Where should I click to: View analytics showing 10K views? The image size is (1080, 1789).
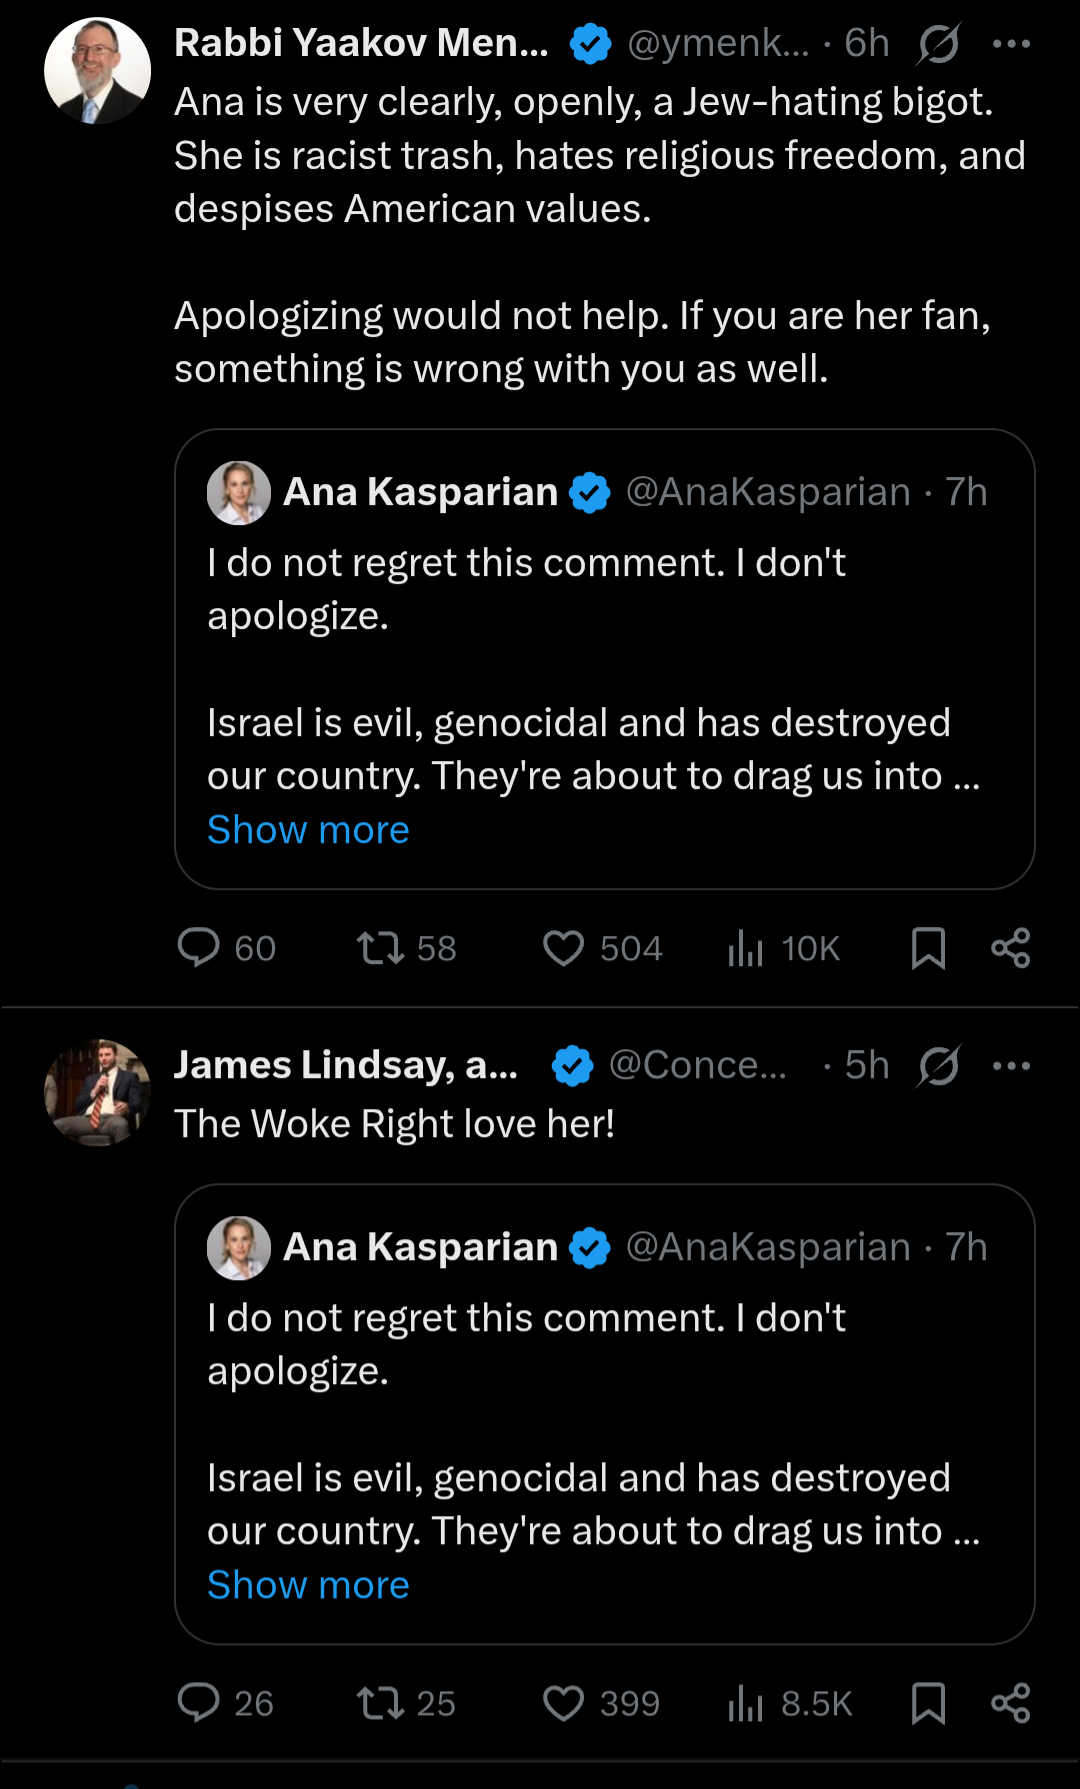point(746,948)
